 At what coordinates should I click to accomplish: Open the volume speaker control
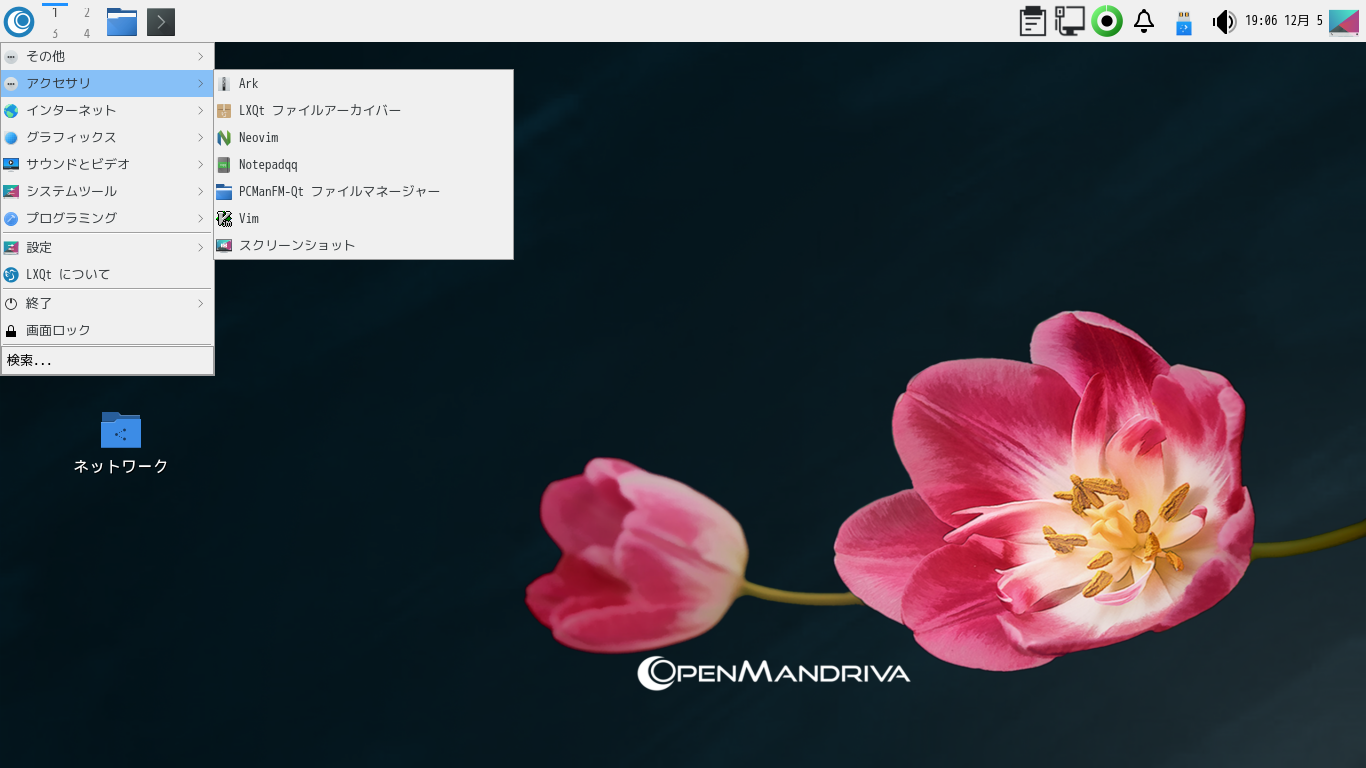pos(1223,21)
